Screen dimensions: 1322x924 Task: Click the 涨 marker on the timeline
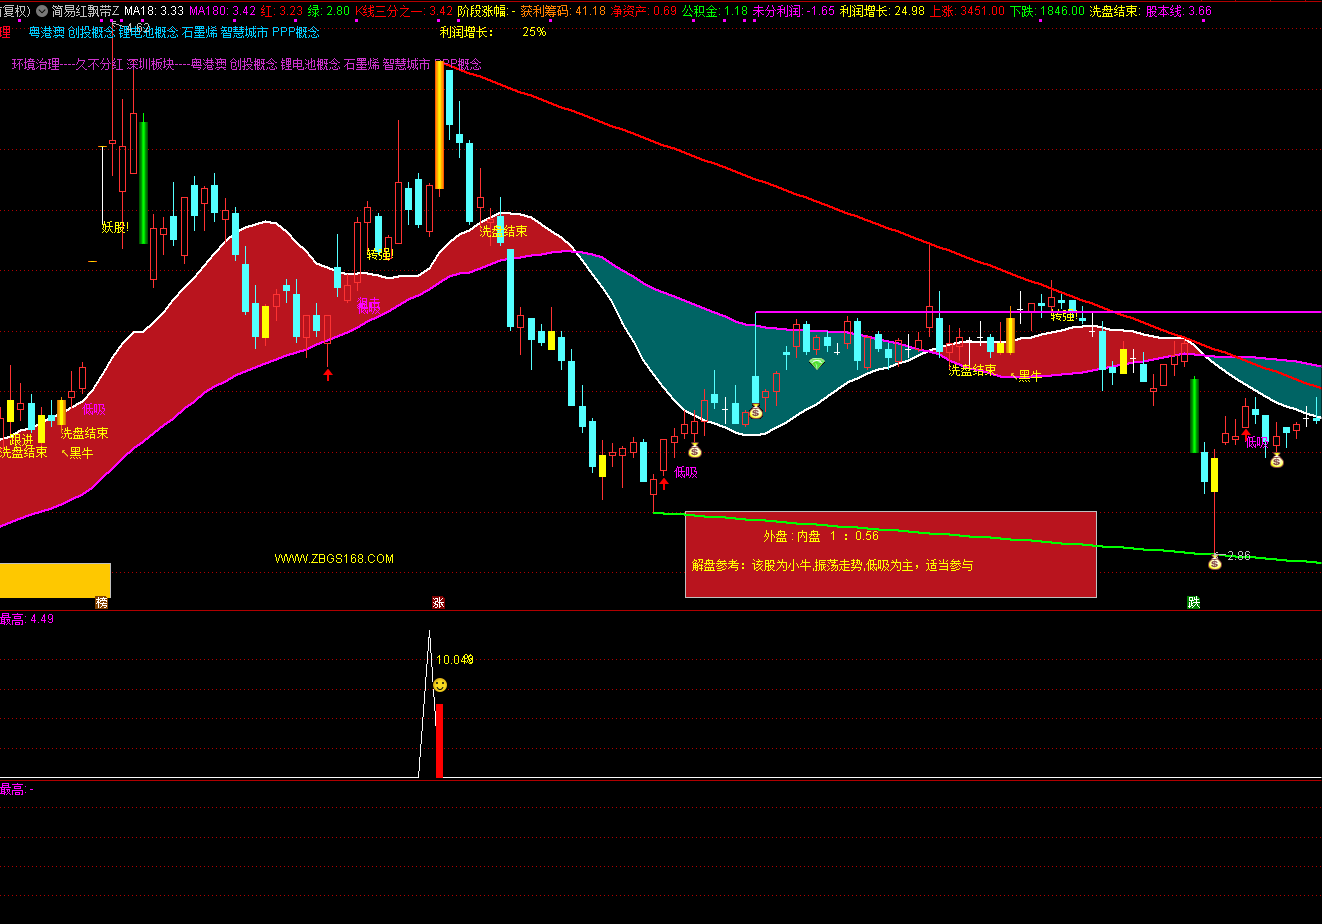click(438, 602)
